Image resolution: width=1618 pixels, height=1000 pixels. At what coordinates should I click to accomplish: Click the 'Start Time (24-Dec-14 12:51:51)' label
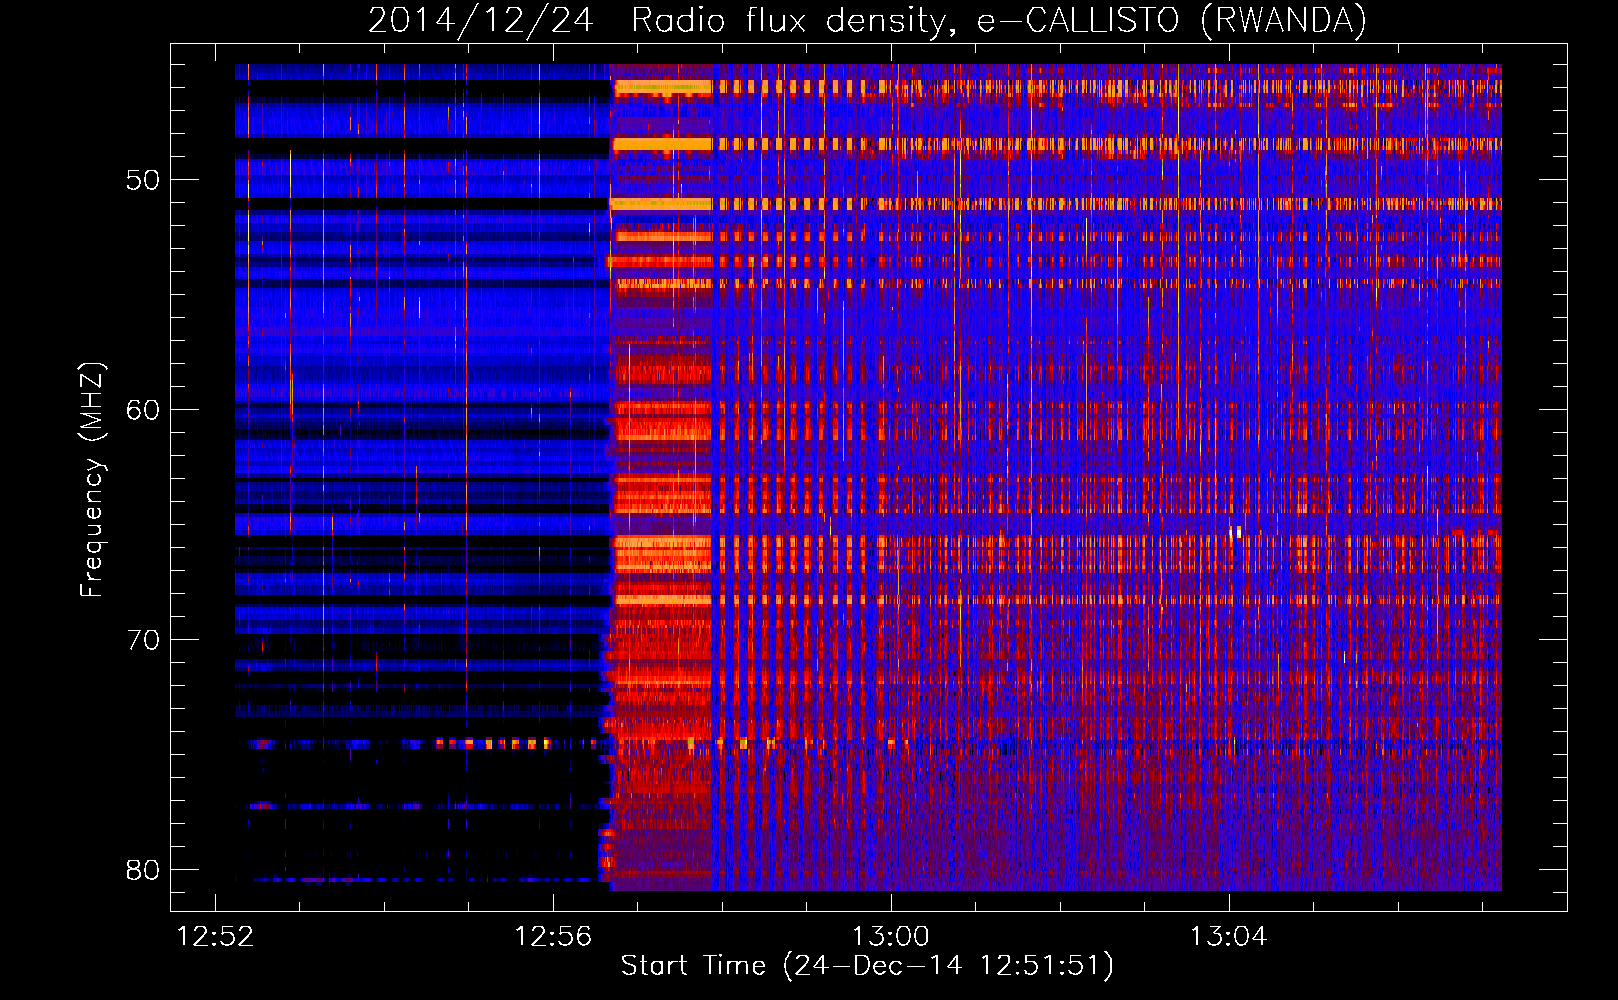(x=867, y=966)
